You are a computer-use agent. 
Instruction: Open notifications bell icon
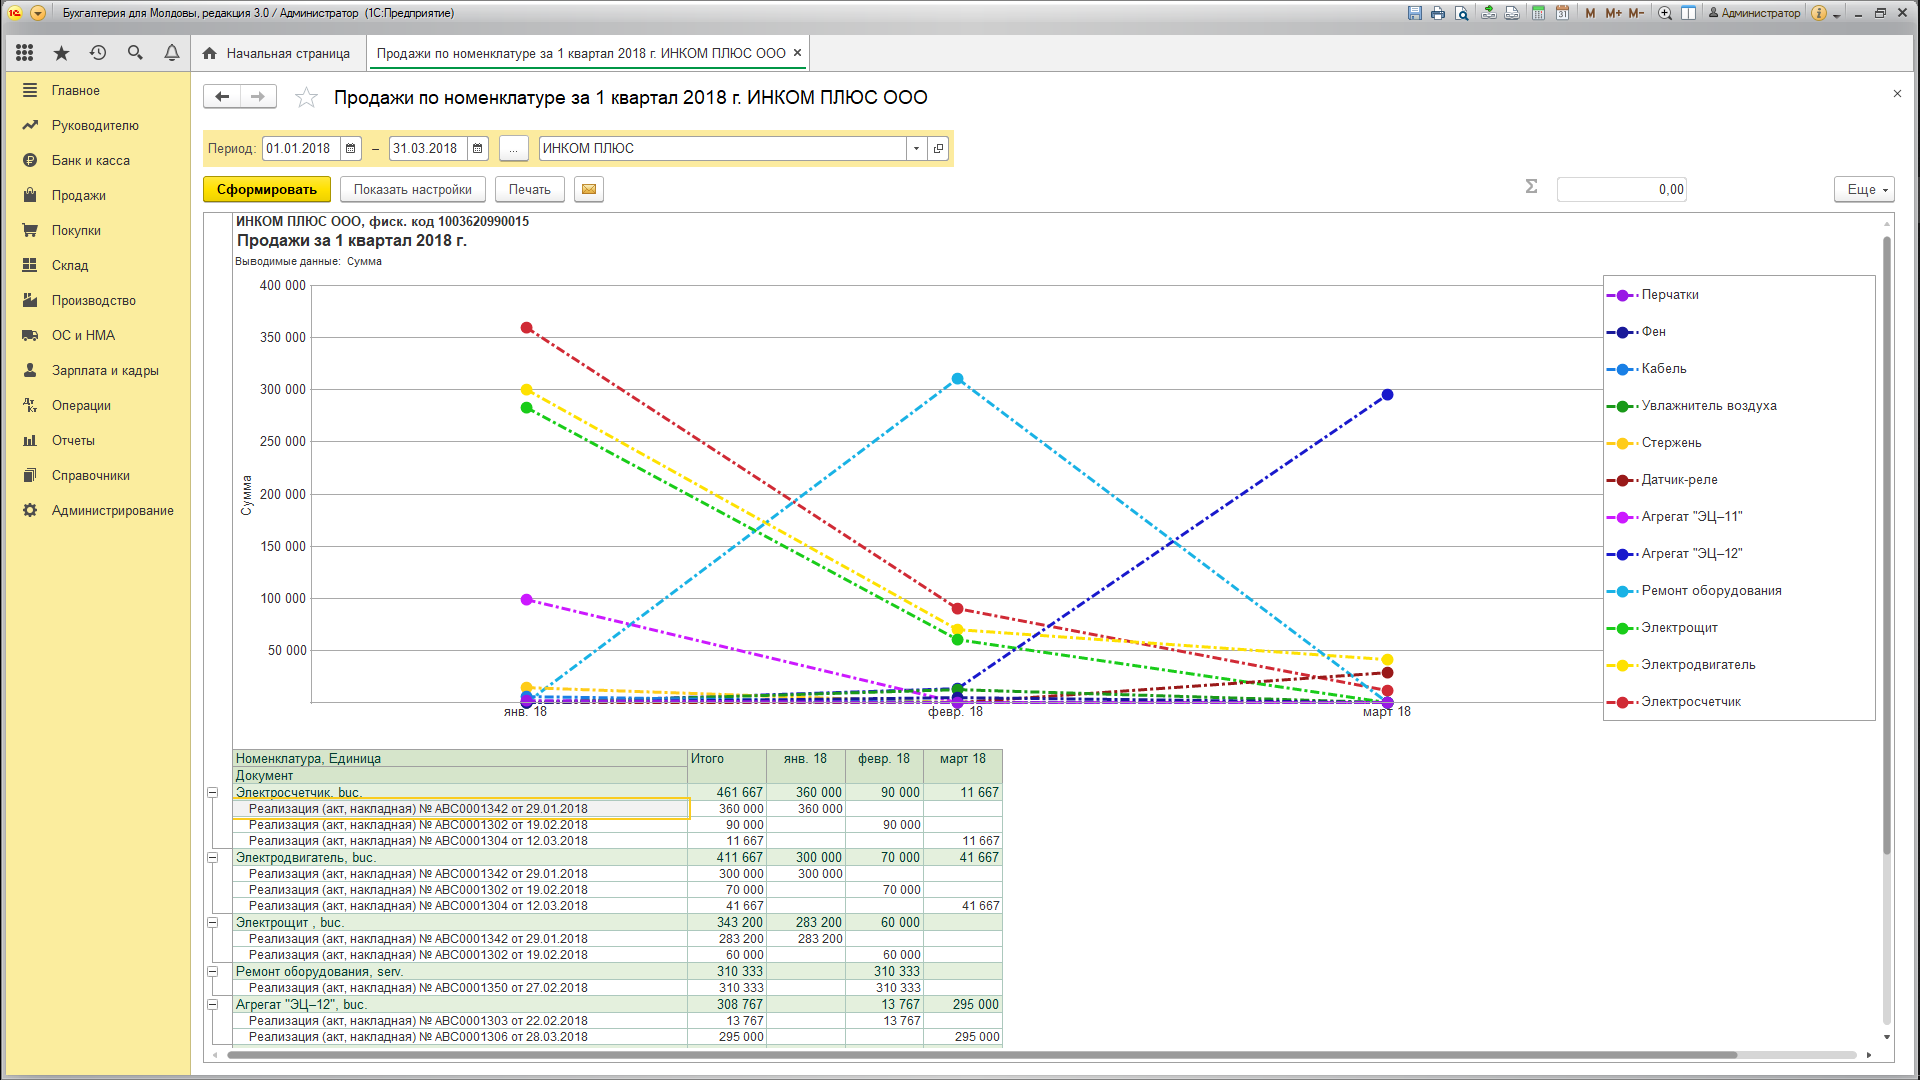(172, 53)
